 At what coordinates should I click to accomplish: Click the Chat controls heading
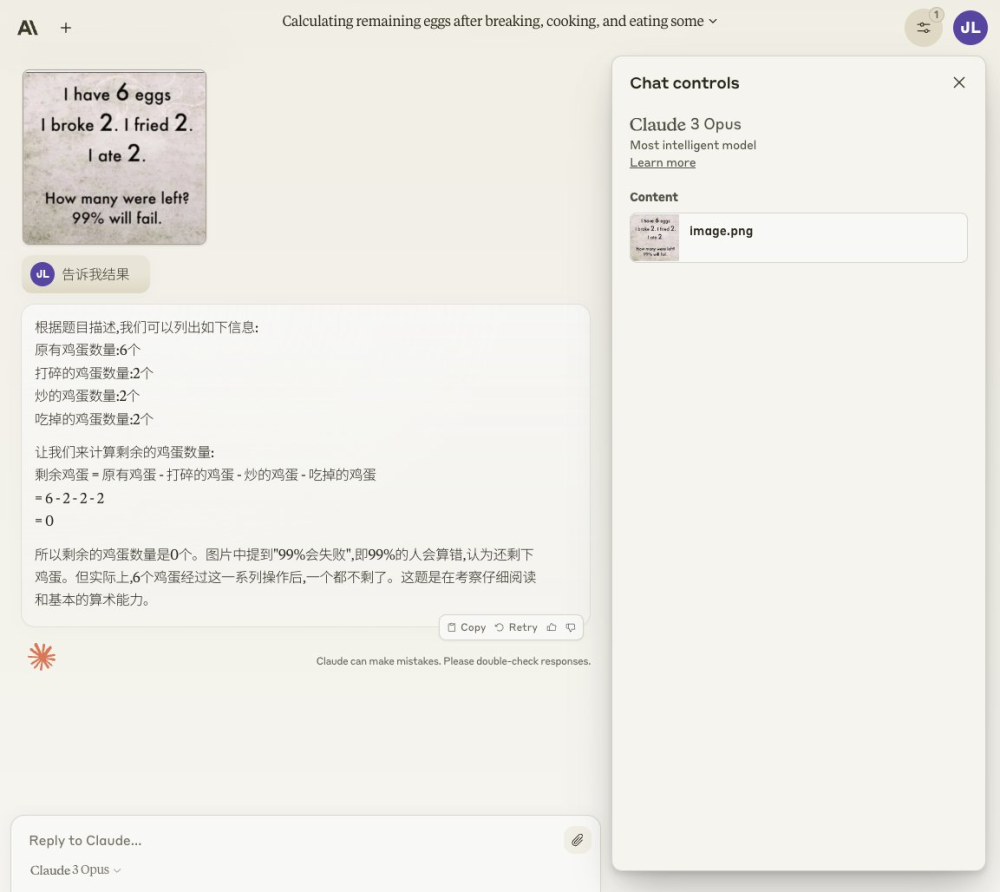coord(684,83)
